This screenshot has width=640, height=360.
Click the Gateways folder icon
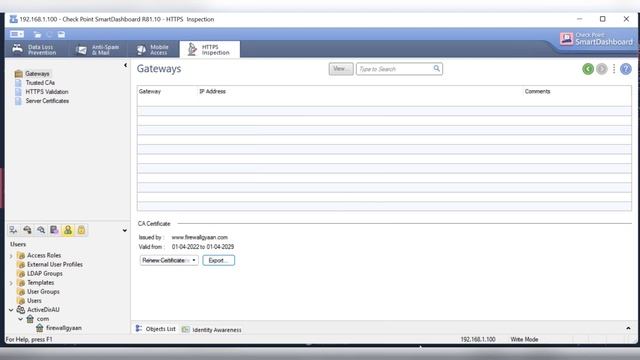[18, 73]
